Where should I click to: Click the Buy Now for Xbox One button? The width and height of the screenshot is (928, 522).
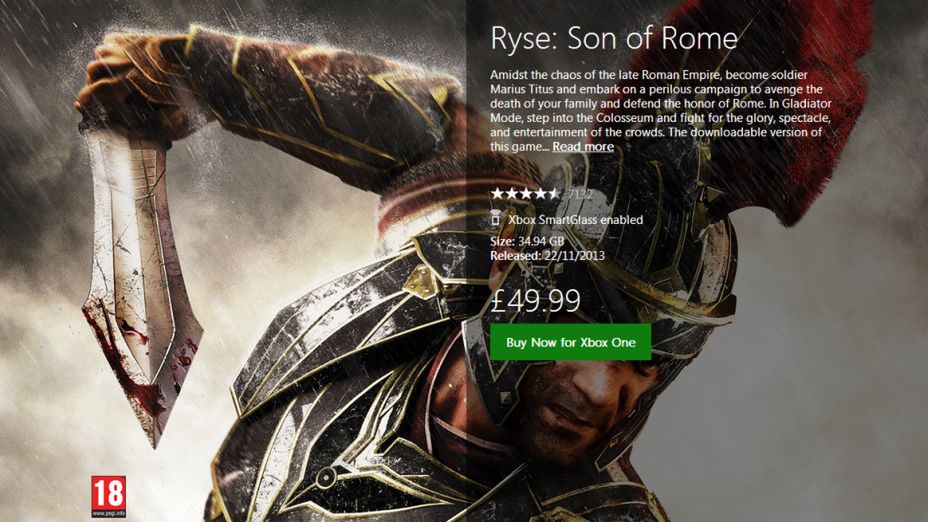point(570,342)
